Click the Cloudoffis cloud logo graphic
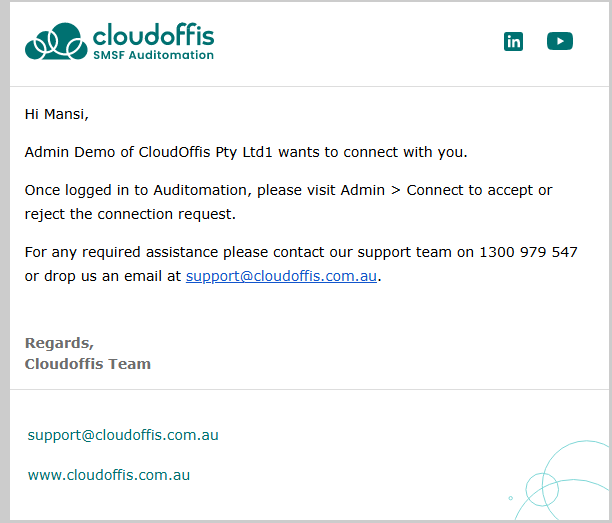The image size is (612, 523). pyautogui.click(x=56, y=42)
